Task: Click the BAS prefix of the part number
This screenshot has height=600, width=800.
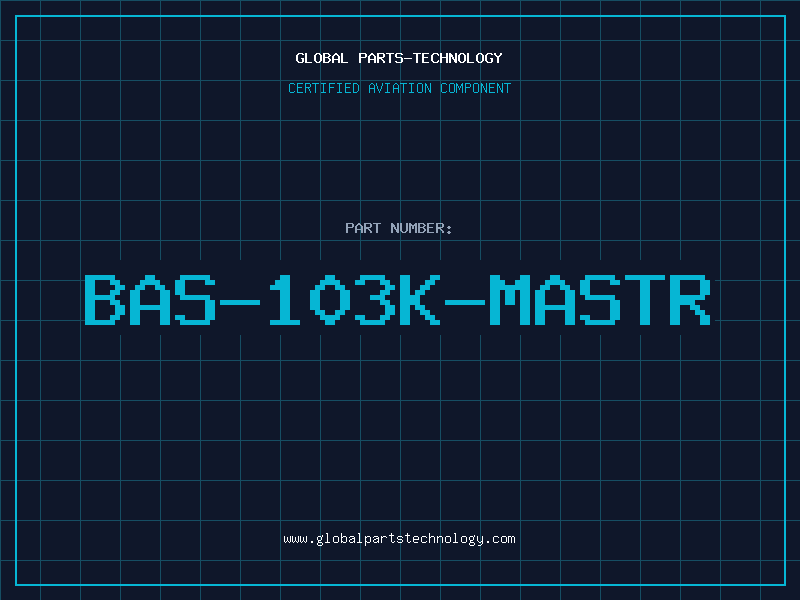Action: 149,300
